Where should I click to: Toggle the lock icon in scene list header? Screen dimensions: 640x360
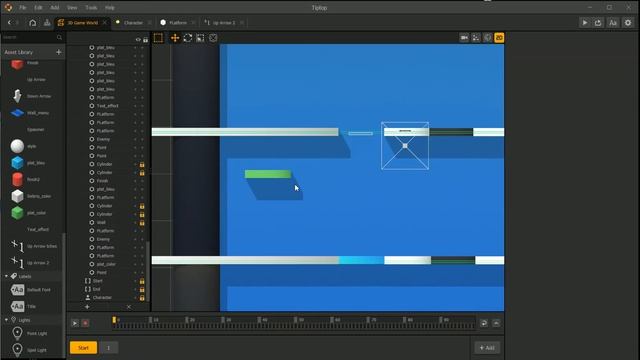(145, 40)
